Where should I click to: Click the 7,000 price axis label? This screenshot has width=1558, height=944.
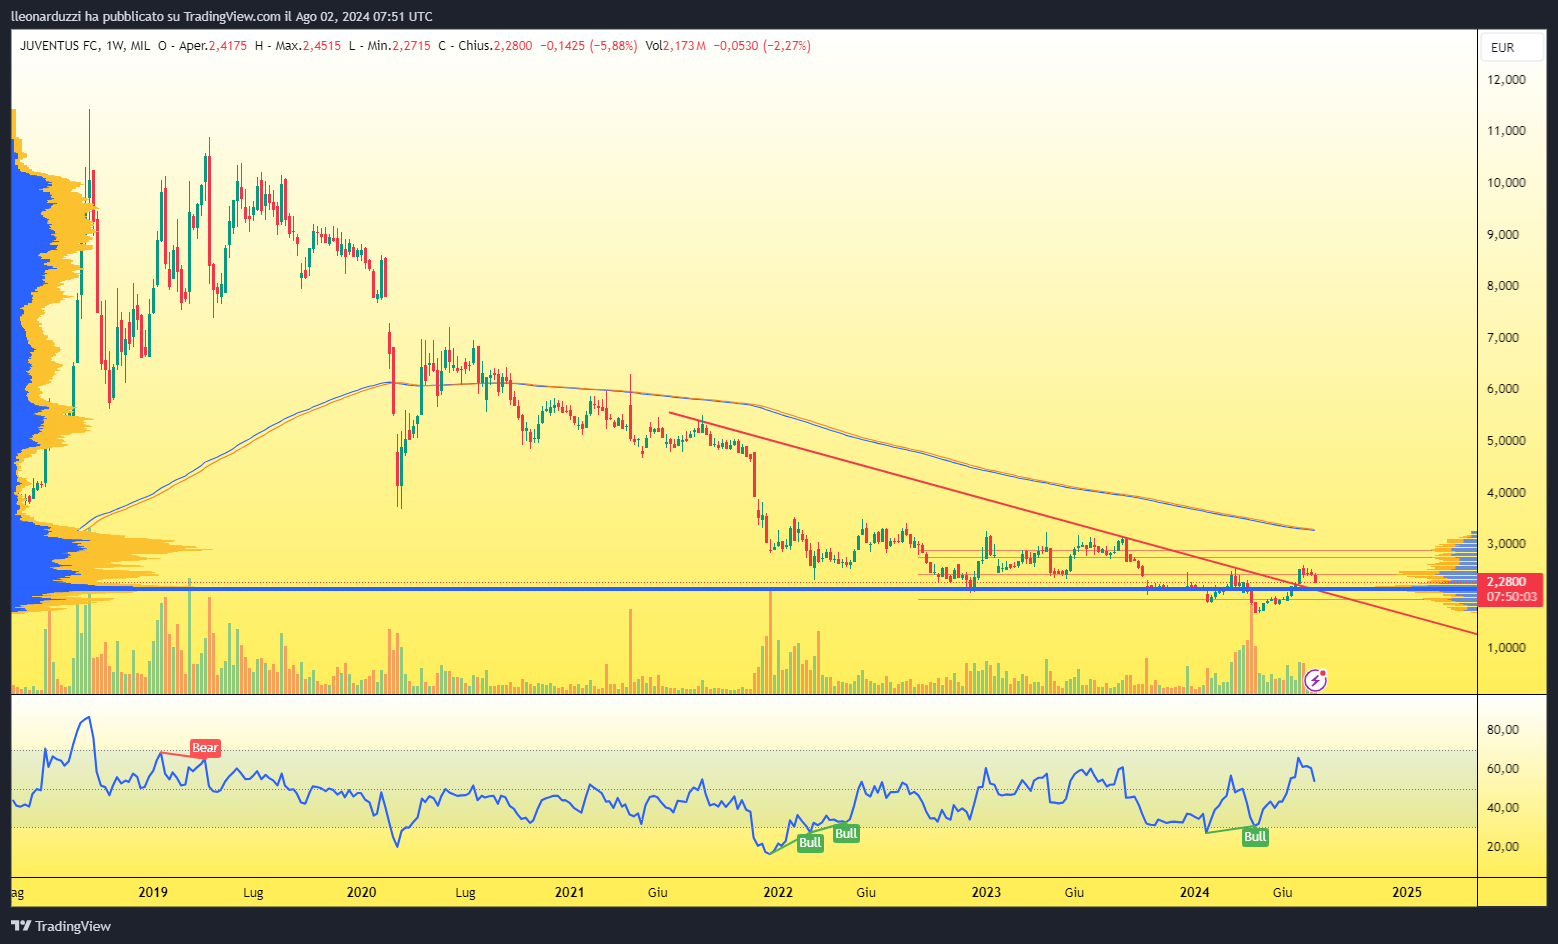click(x=1503, y=338)
